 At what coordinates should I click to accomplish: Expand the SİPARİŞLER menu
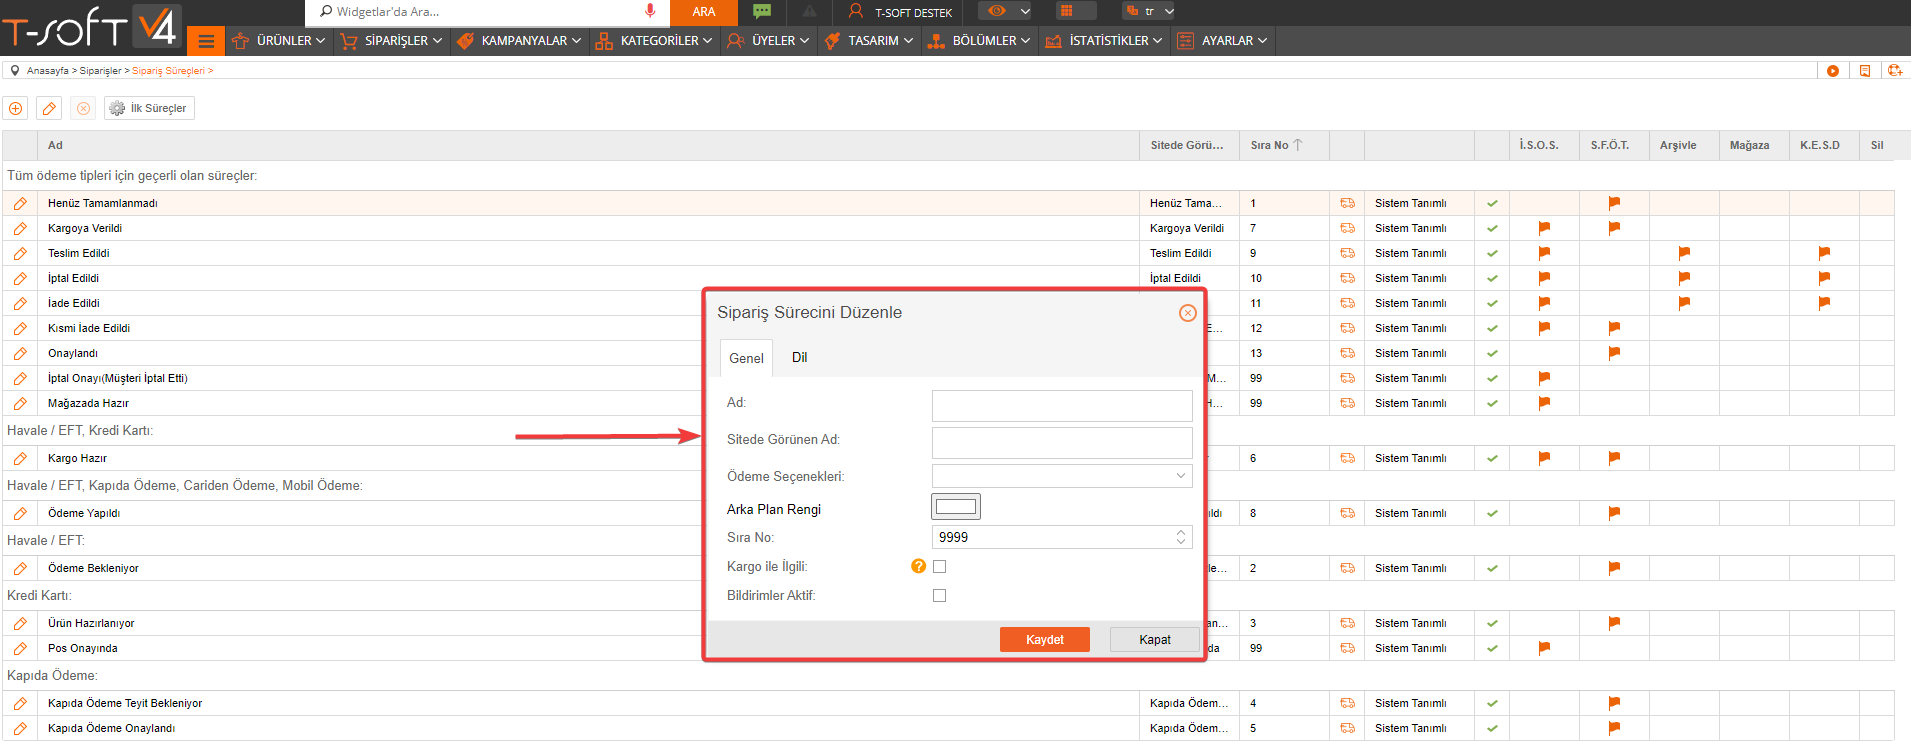click(391, 41)
